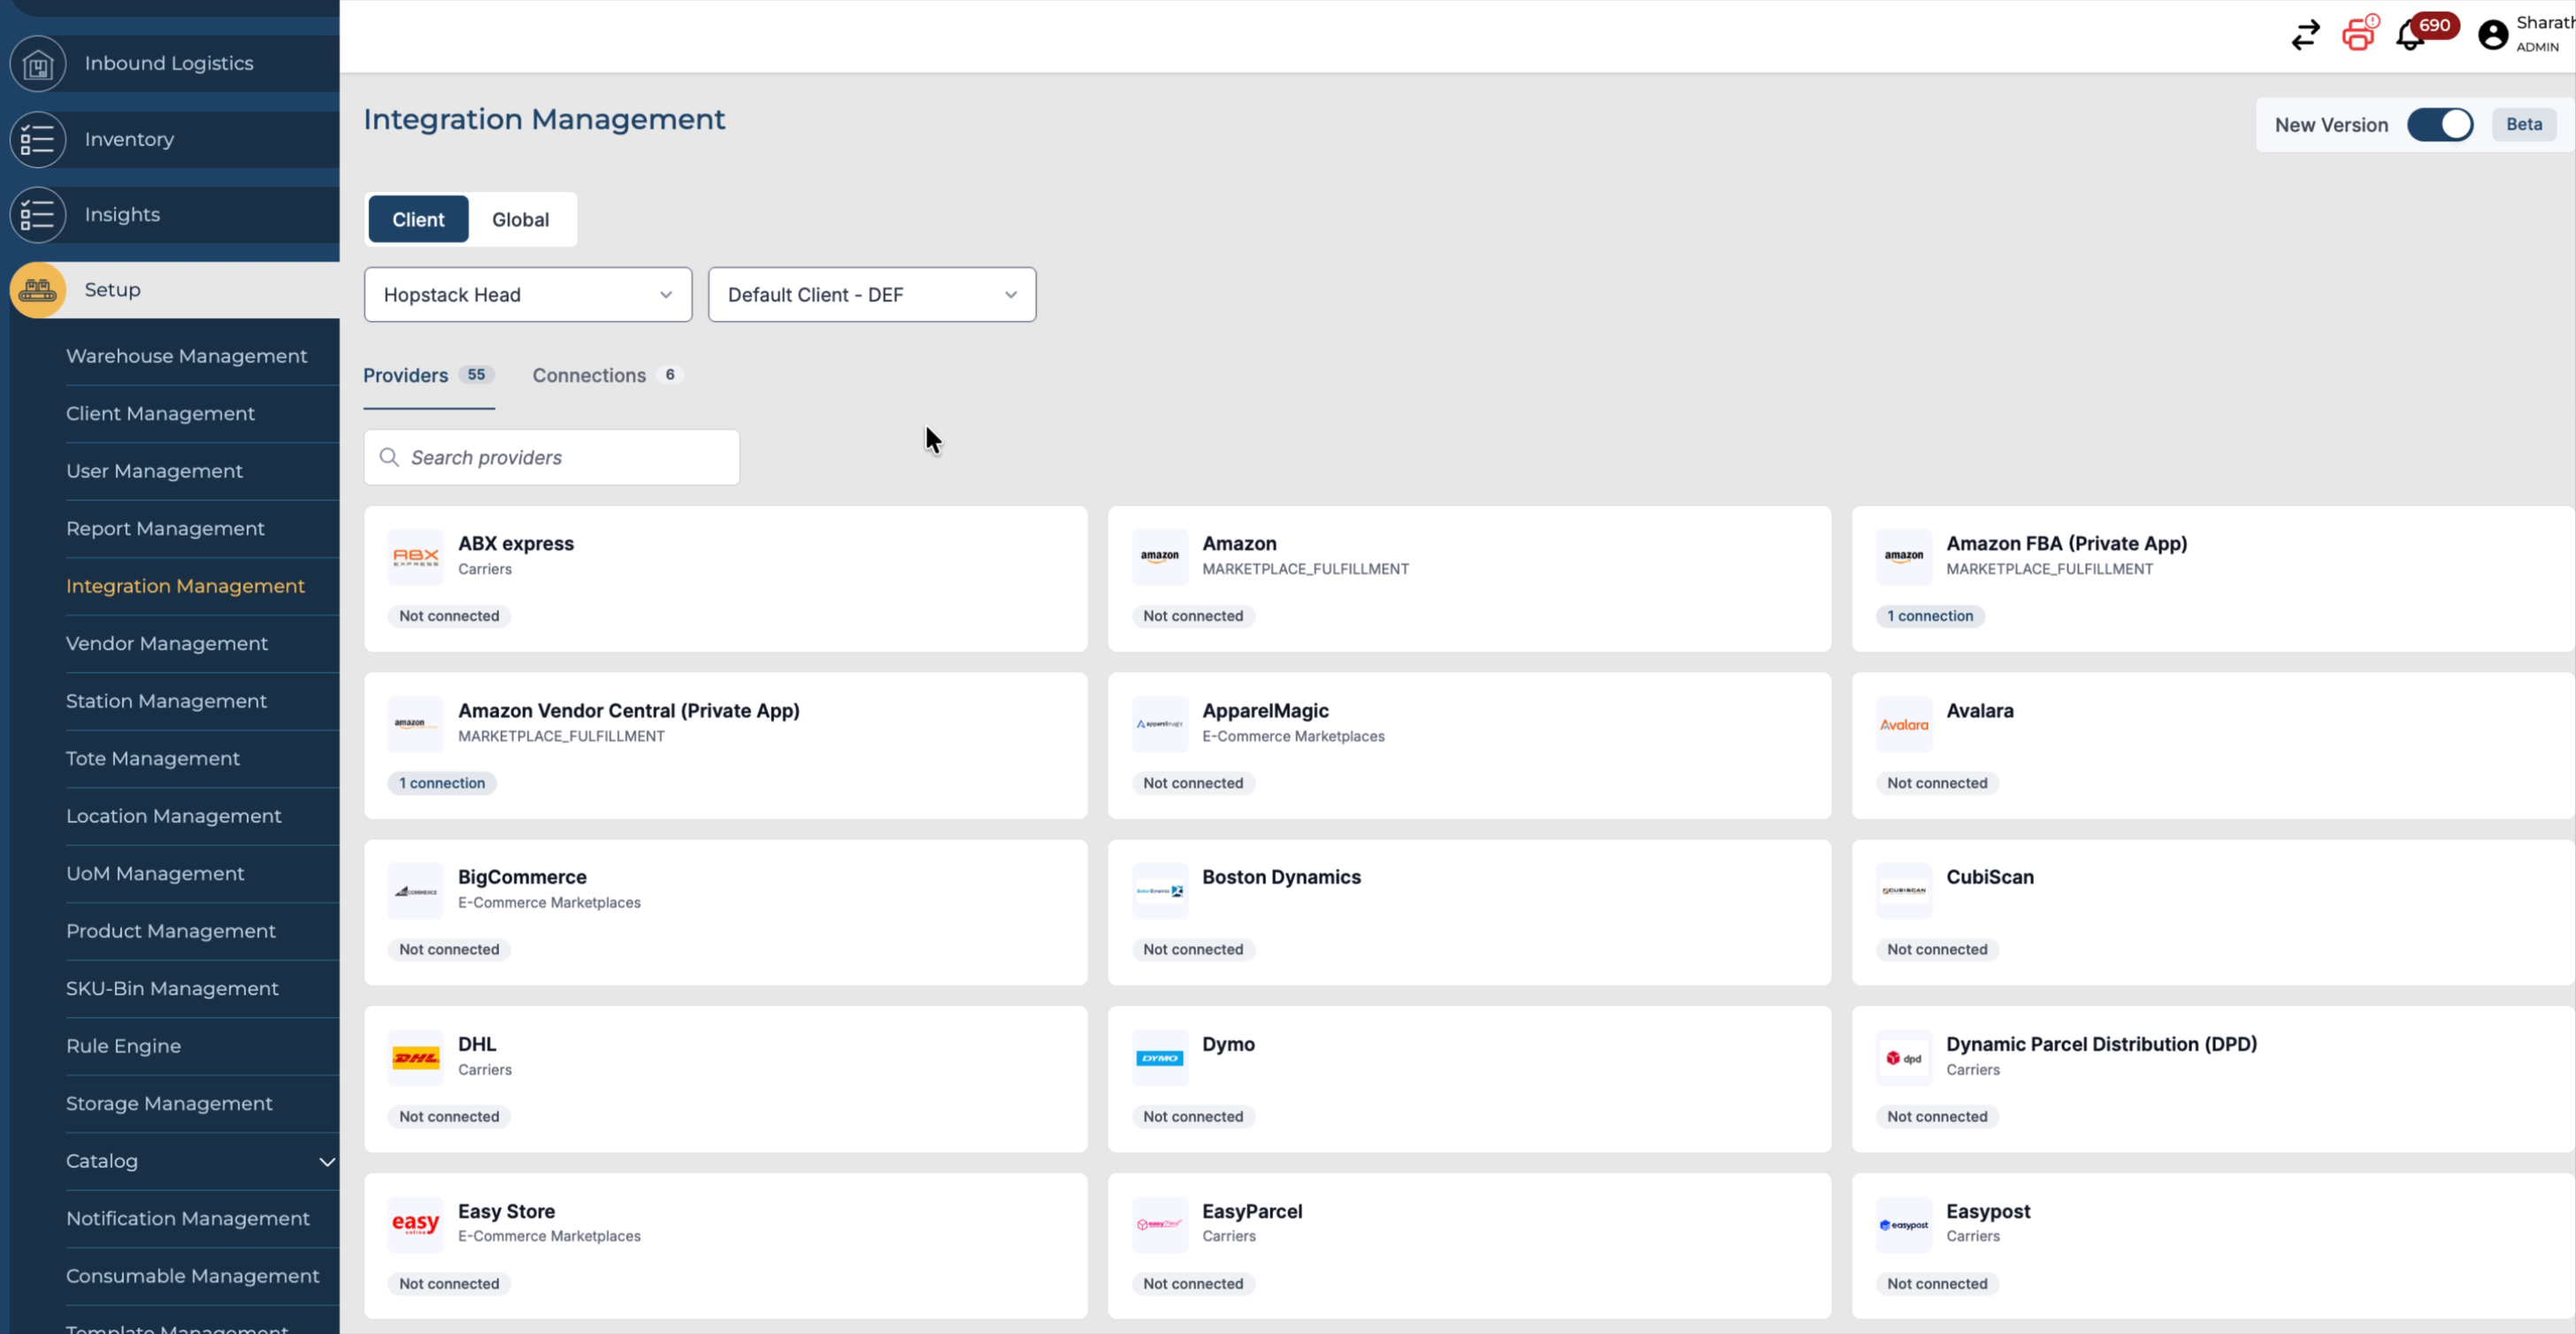Toggle the New Version switch
Viewport: 2576px width, 1334px height.
point(2439,125)
